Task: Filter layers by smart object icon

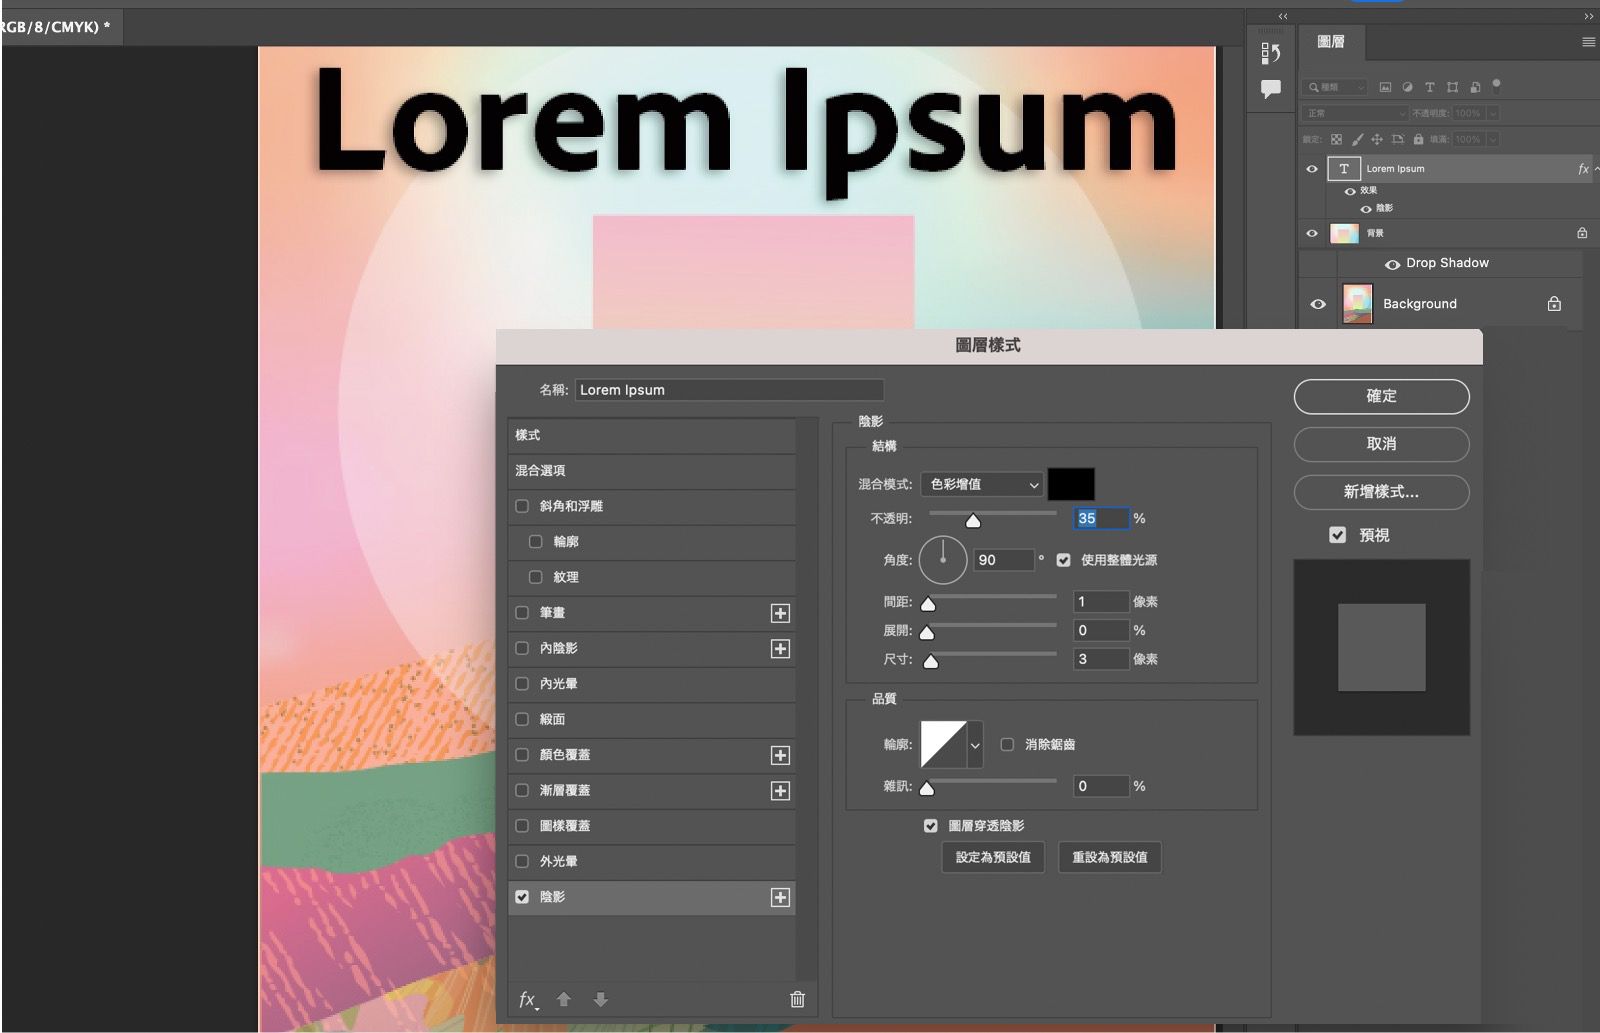Action: 1475,87
